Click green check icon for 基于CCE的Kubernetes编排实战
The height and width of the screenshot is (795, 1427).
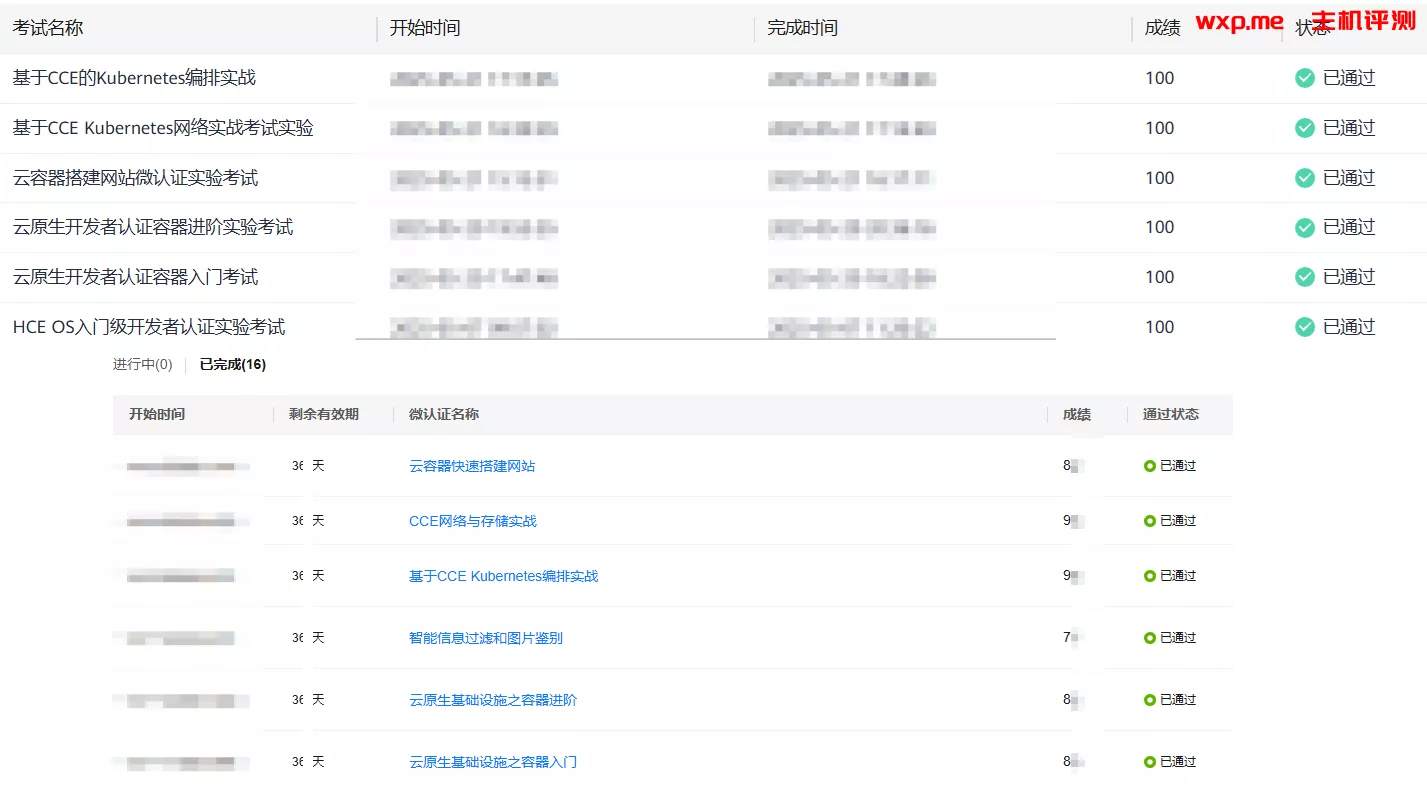click(x=1305, y=78)
